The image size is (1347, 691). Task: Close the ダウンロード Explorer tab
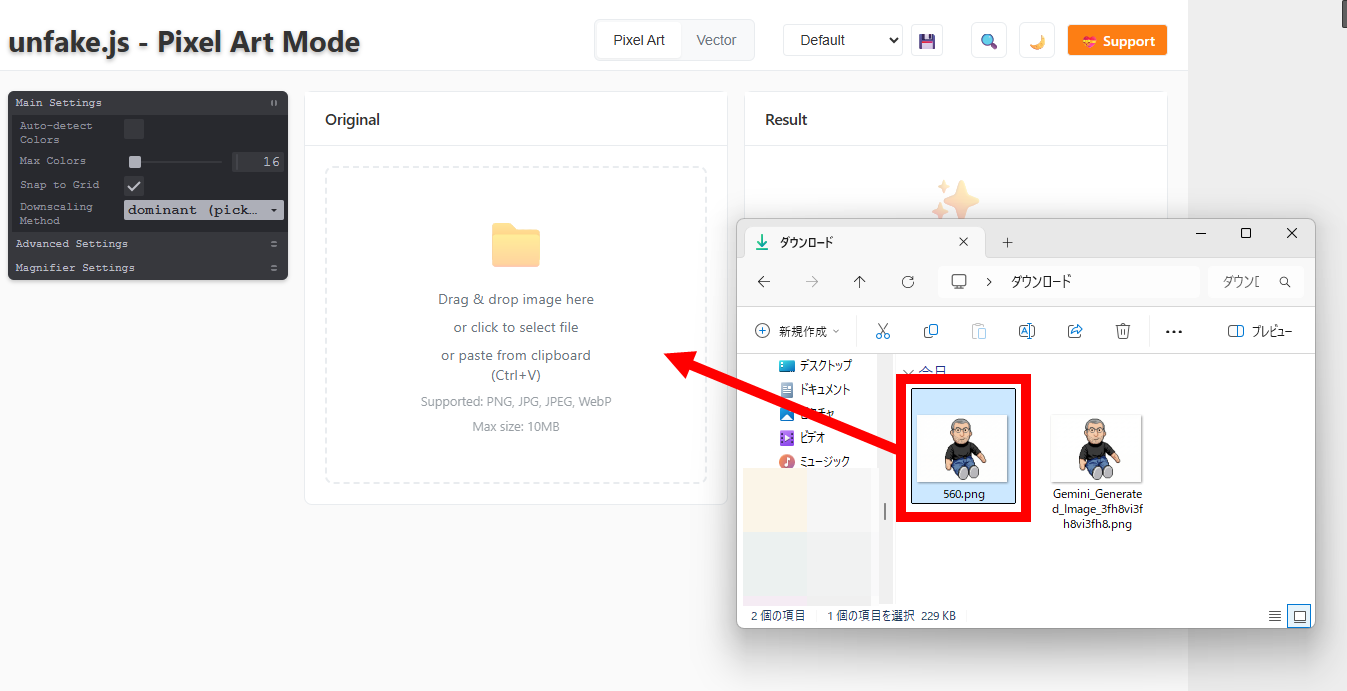[964, 242]
